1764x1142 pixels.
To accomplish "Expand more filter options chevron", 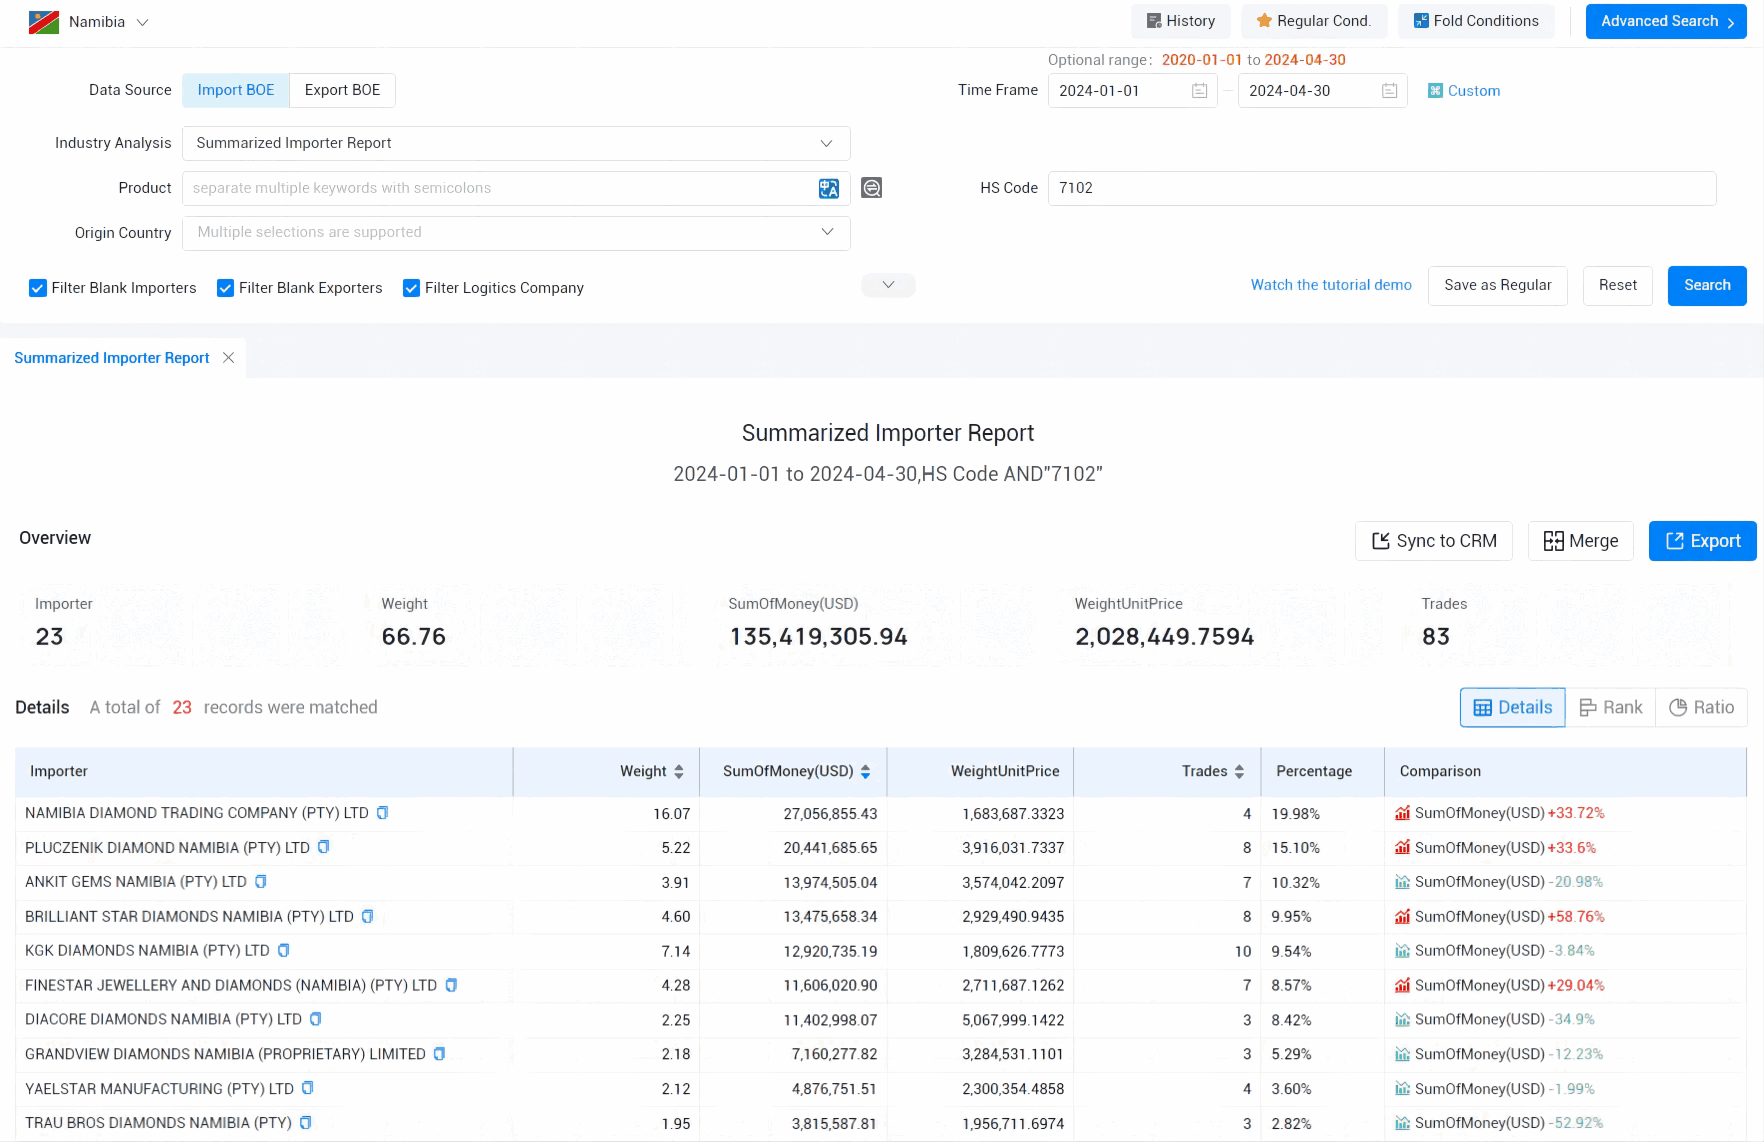I will click(888, 285).
